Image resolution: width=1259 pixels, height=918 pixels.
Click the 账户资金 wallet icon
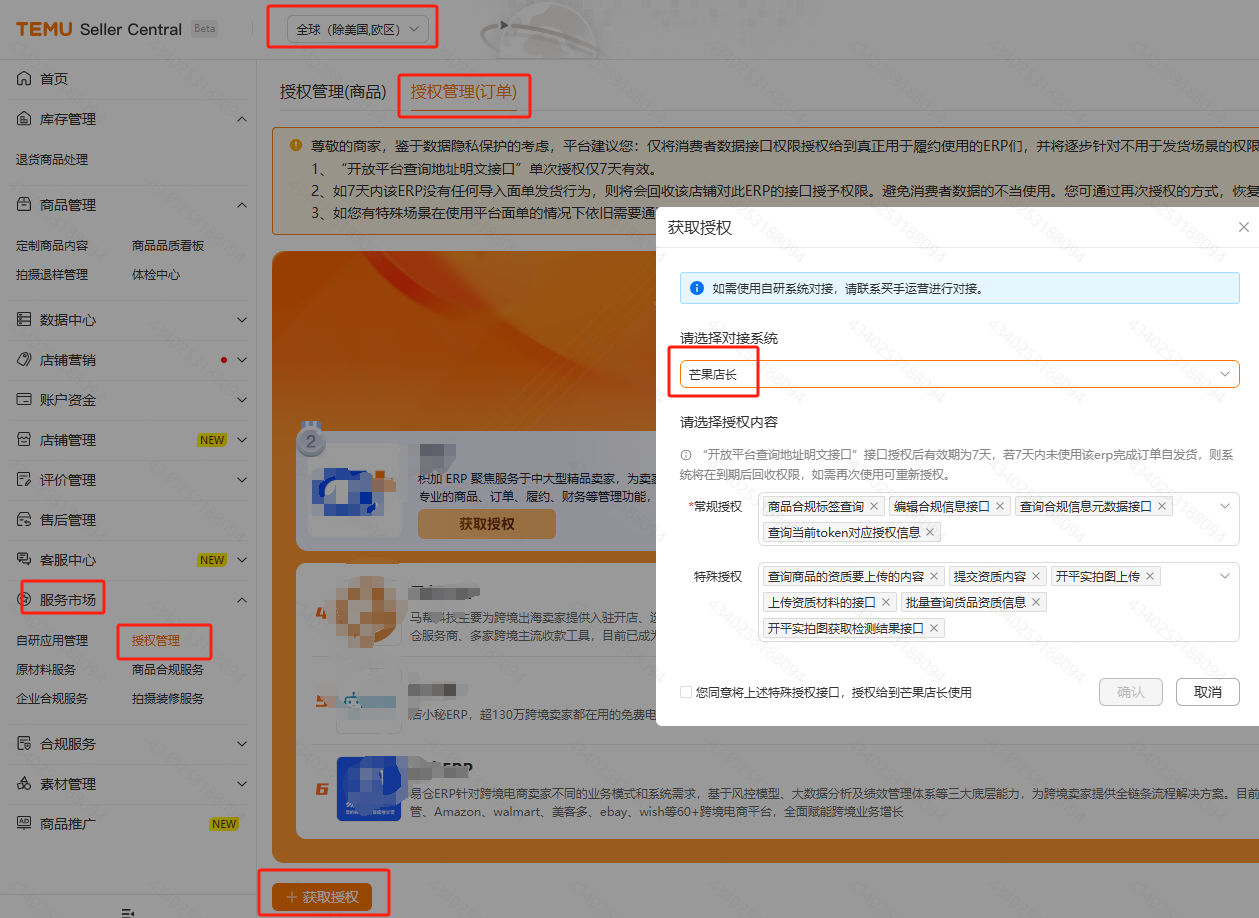(24, 400)
